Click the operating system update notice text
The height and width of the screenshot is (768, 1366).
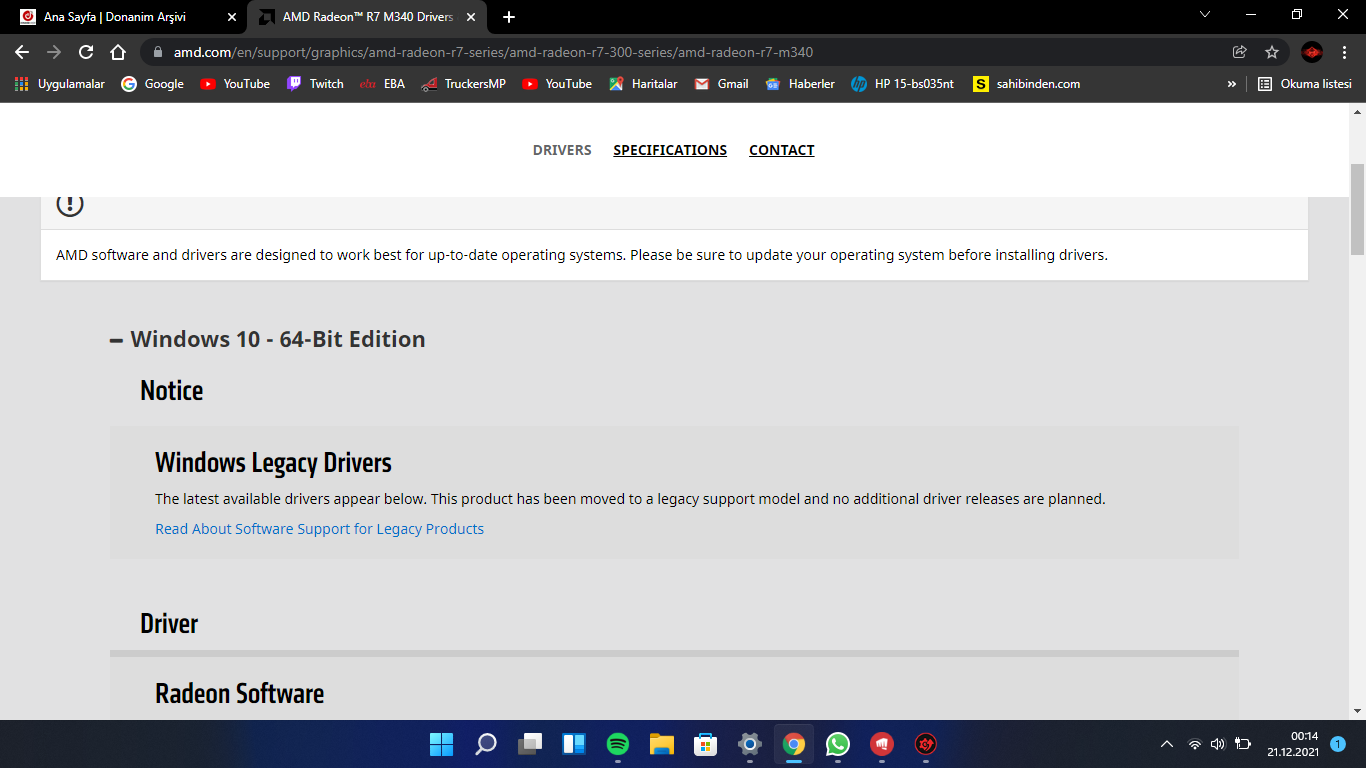[582, 255]
